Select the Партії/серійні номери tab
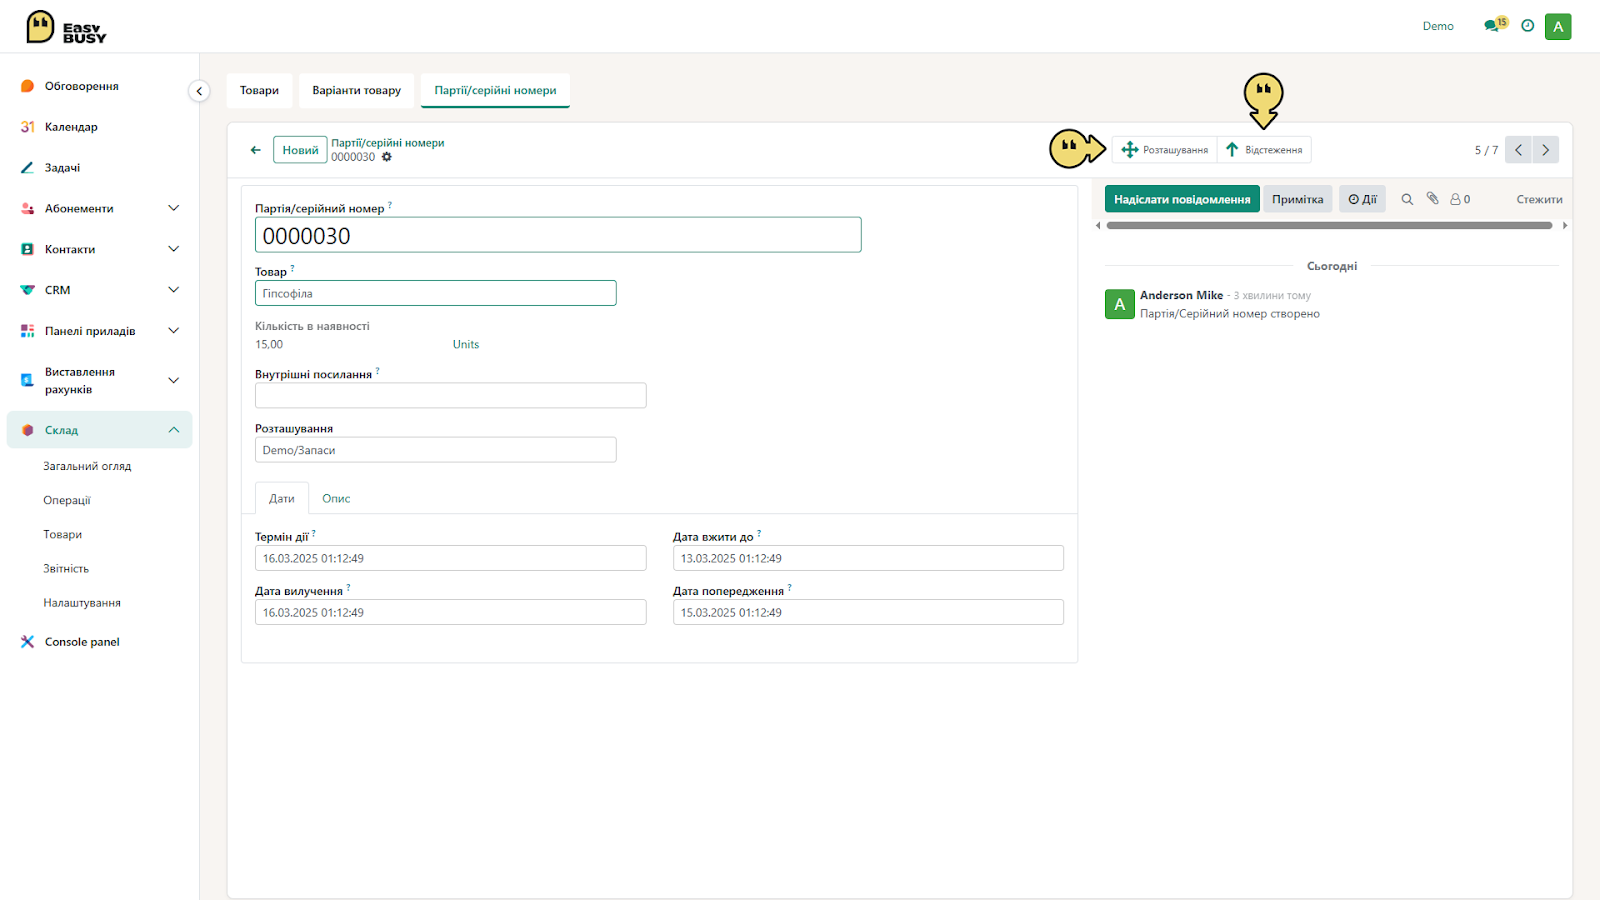 coord(495,90)
